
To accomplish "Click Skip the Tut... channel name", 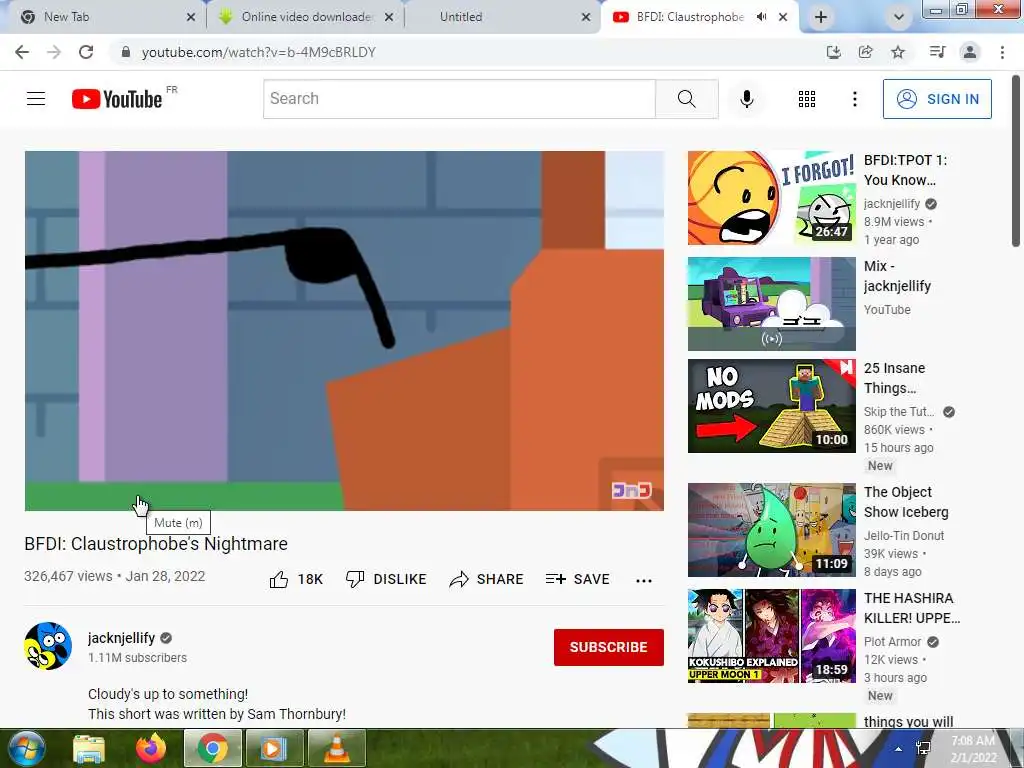I will tap(899, 411).
